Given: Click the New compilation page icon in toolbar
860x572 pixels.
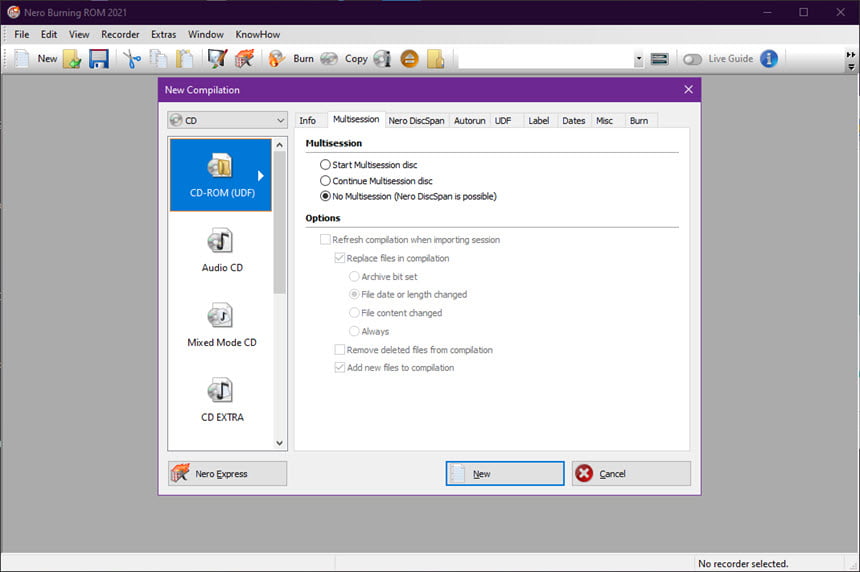Looking at the screenshot, I should point(21,59).
